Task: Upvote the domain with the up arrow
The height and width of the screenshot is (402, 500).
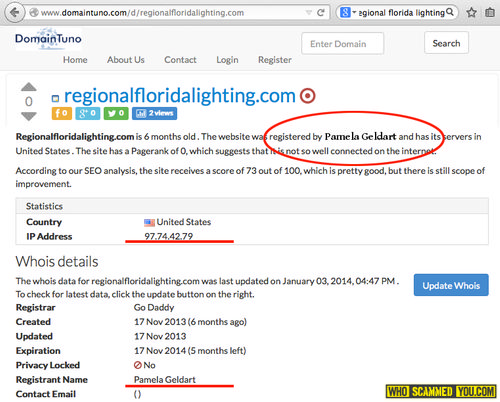Action: (x=29, y=87)
